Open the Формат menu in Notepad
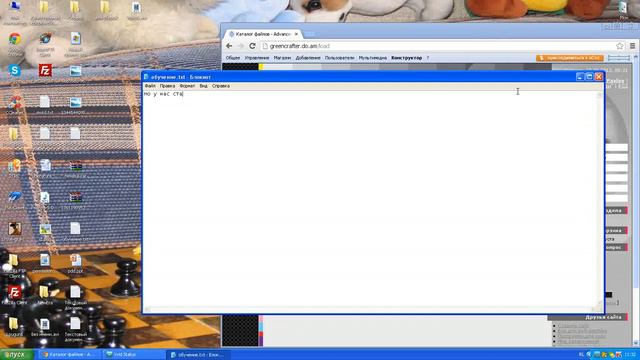The width and height of the screenshot is (640, 360). tap(187, 86)
